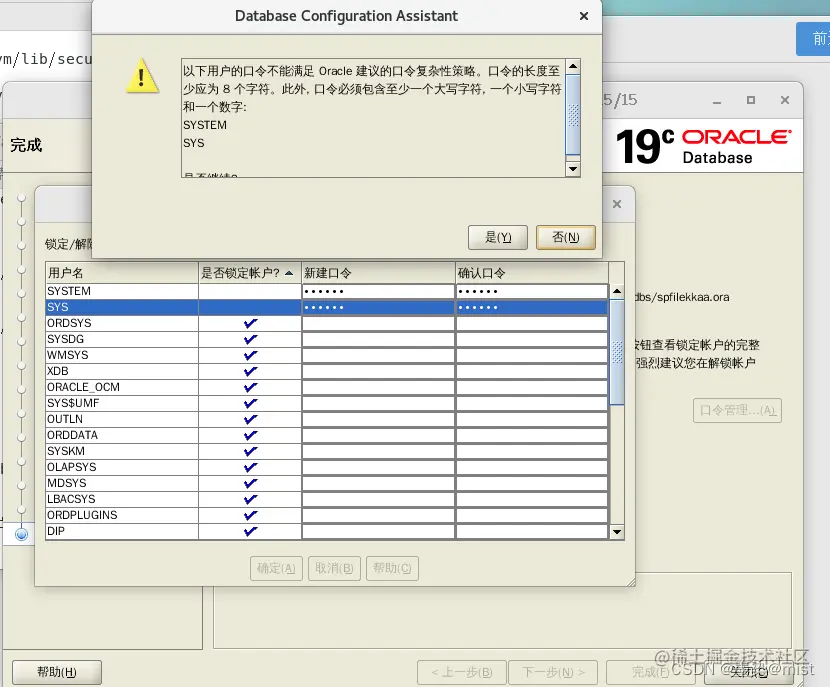This screenshot has width=830, height=687.
Task: Select the ORDSYS username cell
Action: coord(122,323)
